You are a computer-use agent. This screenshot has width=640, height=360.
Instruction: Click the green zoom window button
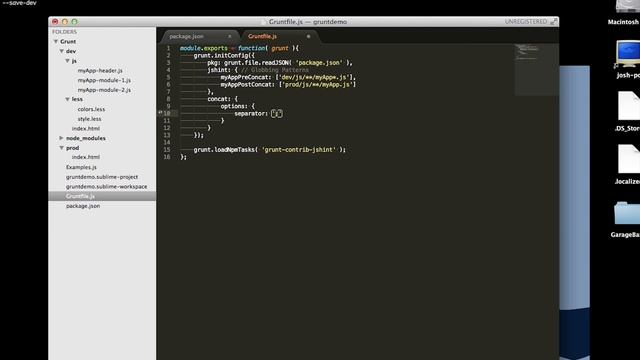tap(74, 22)
